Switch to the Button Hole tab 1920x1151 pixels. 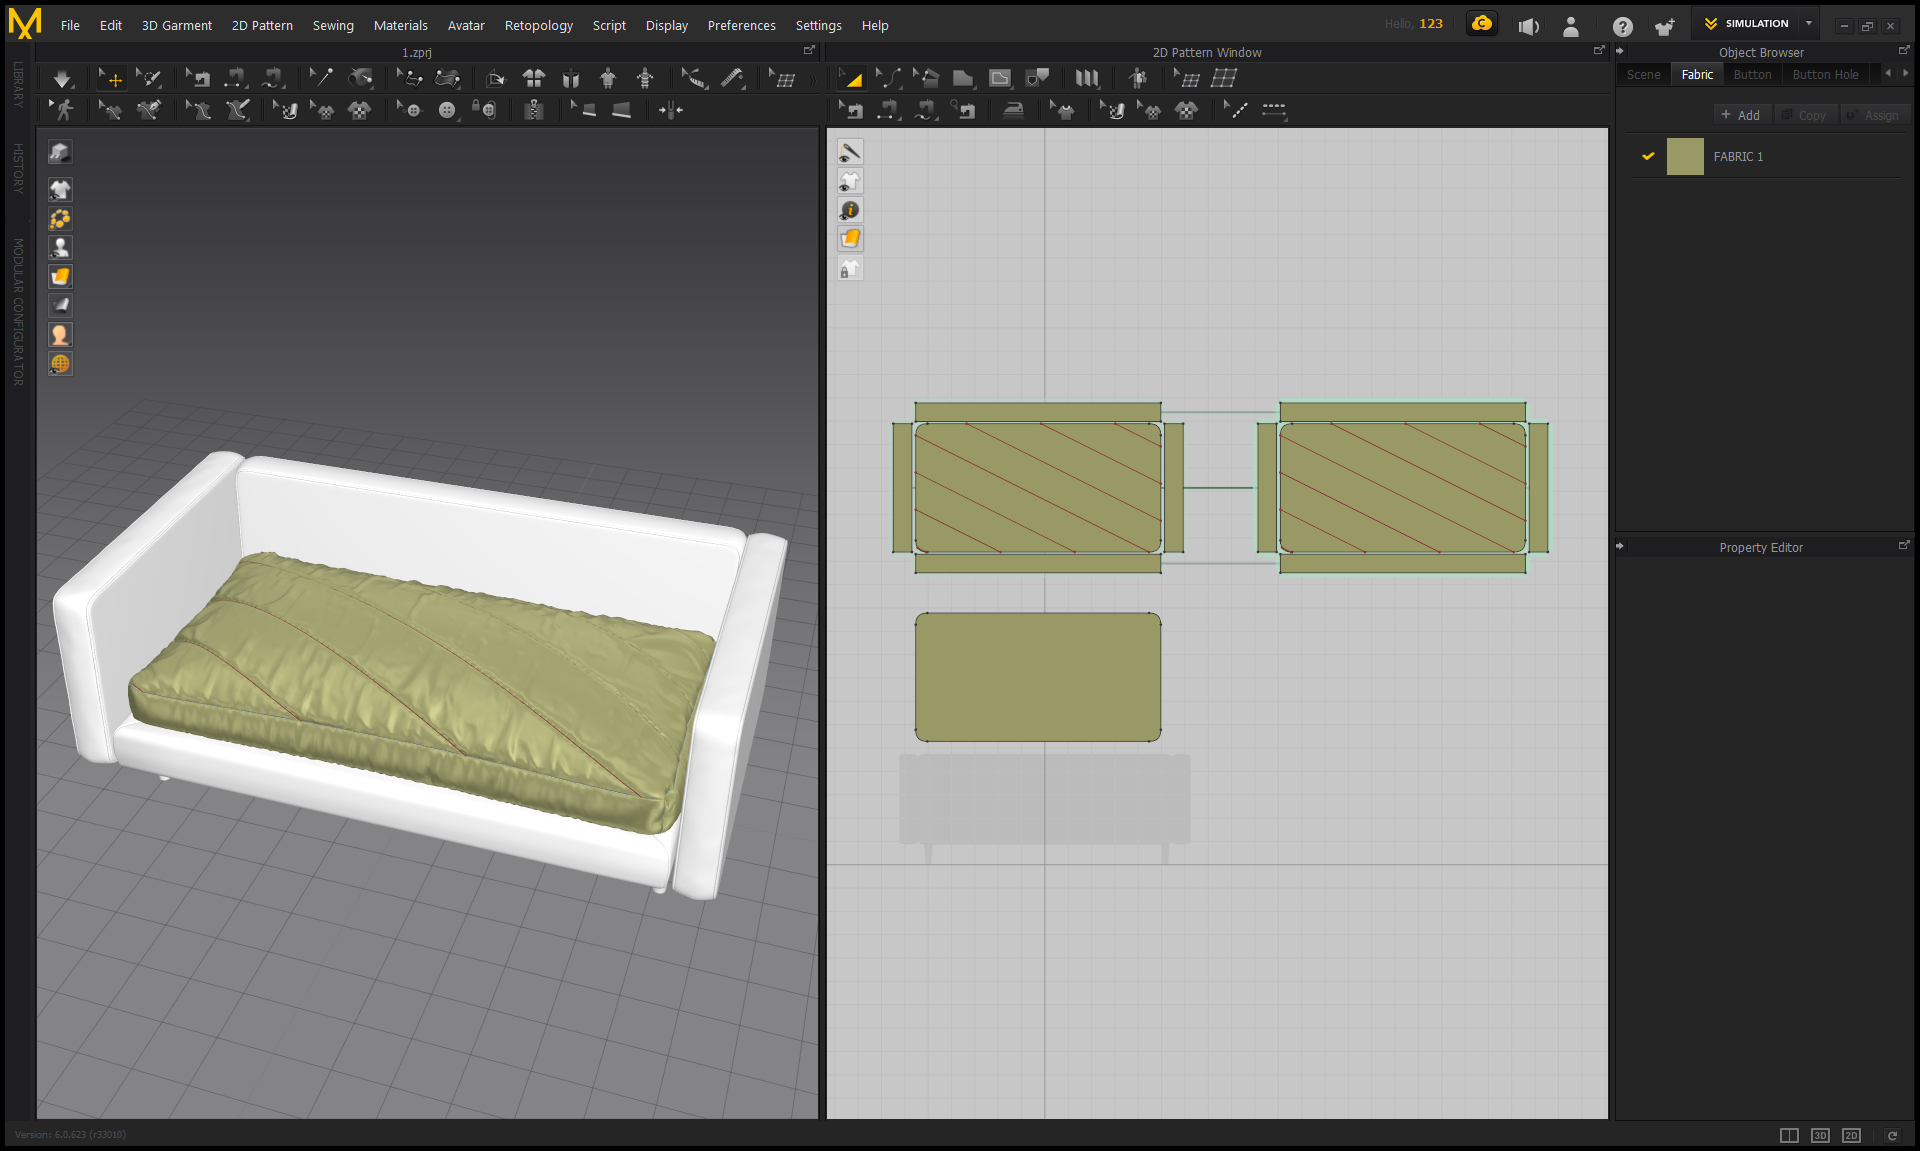[1825, 75]
